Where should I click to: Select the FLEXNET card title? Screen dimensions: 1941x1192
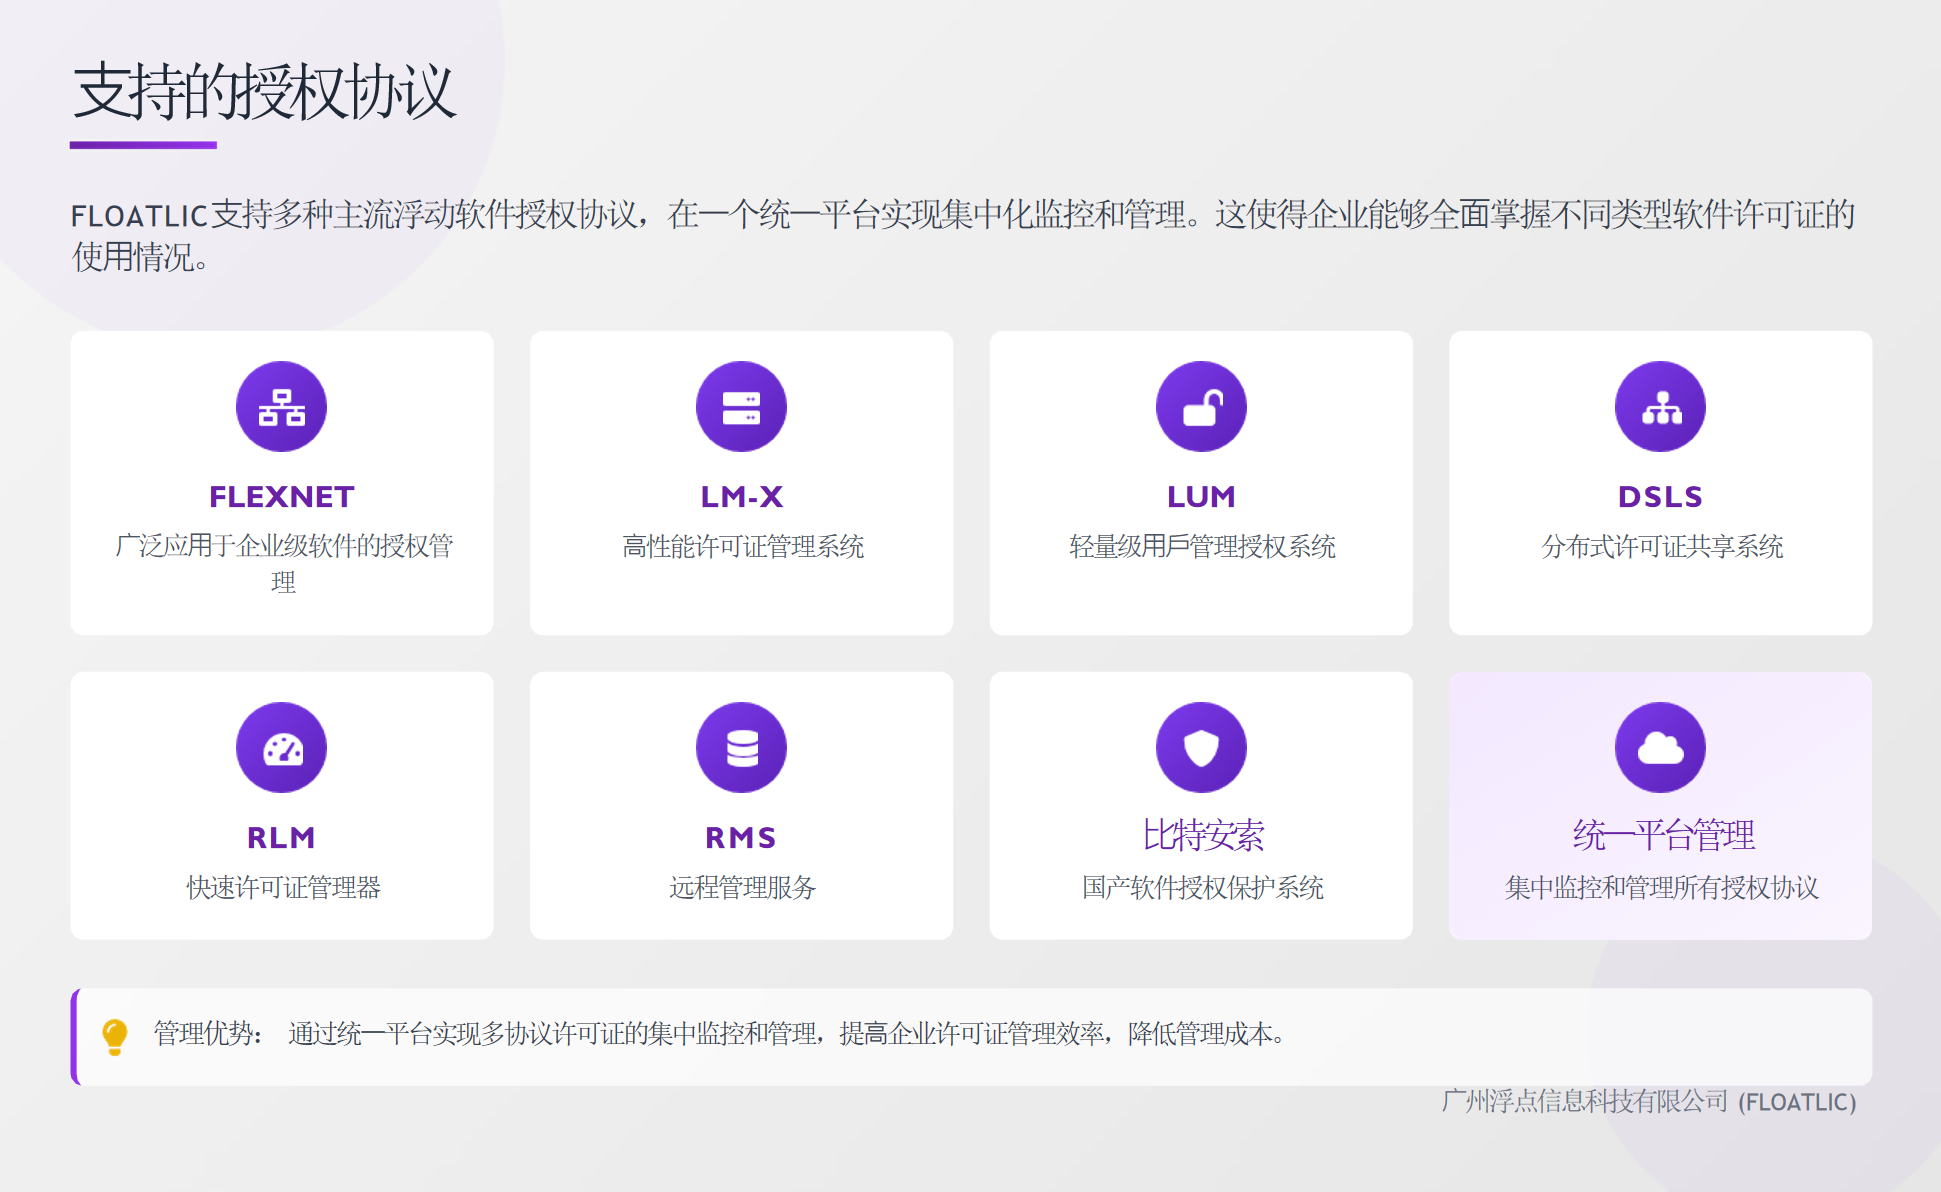pyautogui.click(x=281, y=497)
